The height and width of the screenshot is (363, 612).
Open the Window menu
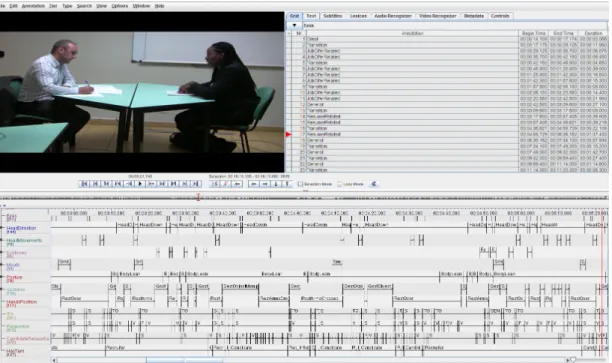pyautogui.click(x=141, y=6)
